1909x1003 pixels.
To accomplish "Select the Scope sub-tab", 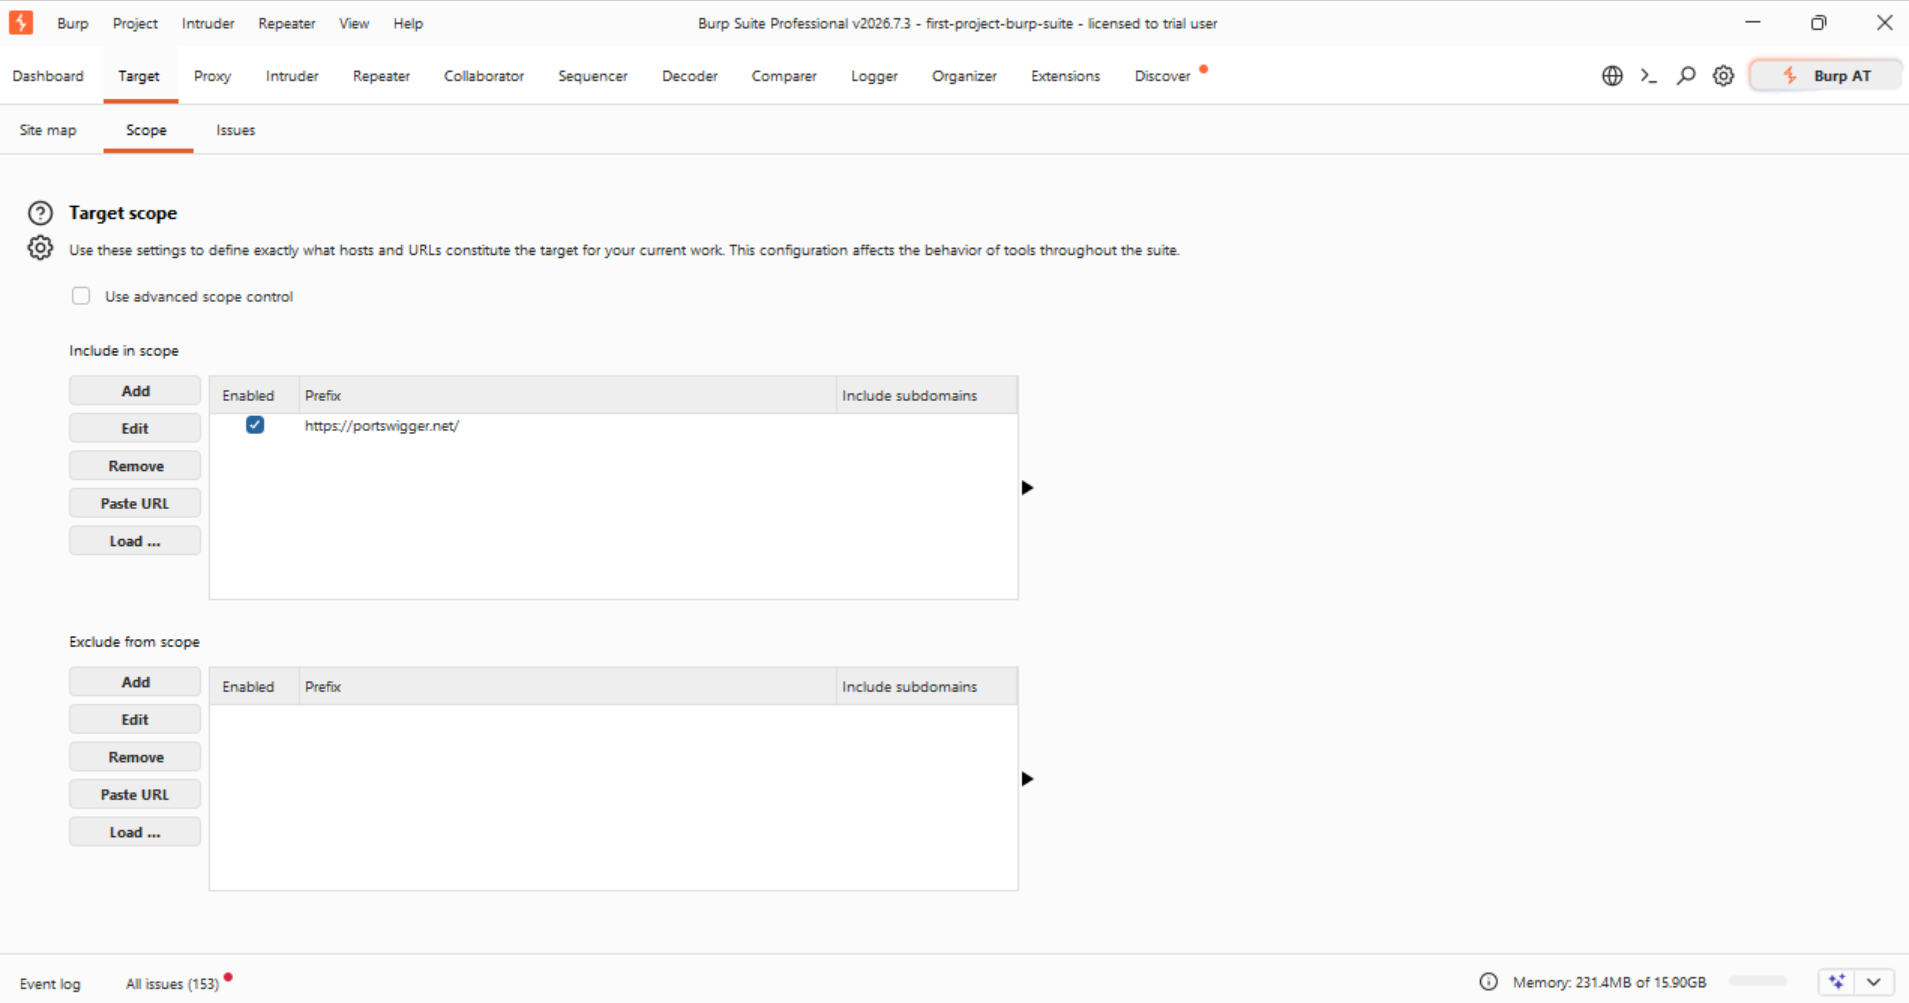I will coord(146,130).
